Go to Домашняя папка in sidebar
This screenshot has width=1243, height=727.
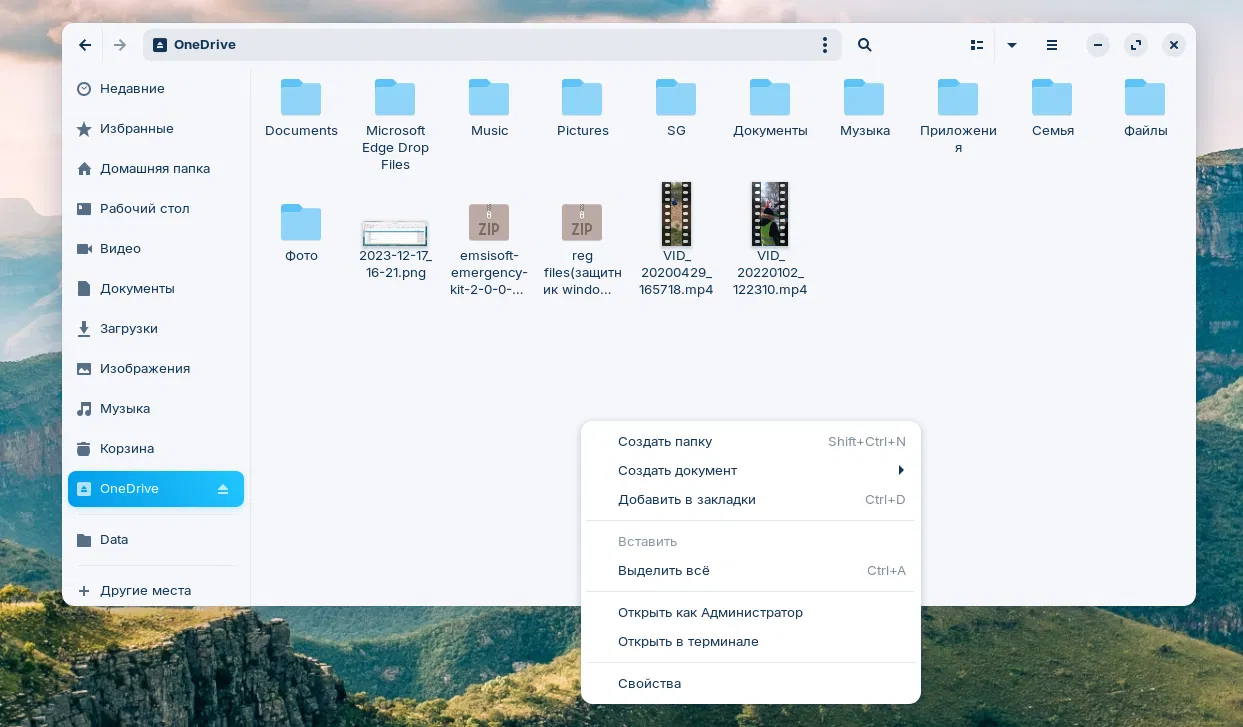click(x=156, y=169)
